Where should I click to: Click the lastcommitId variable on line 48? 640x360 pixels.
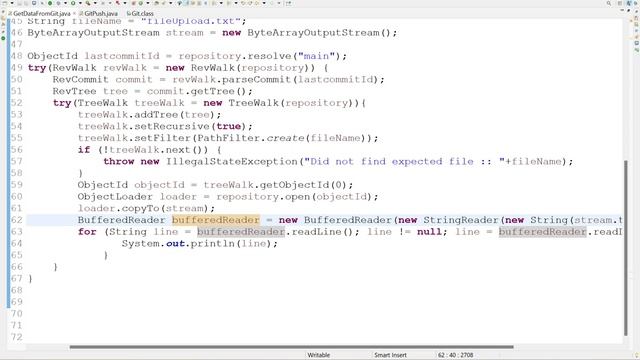[122, 56]
